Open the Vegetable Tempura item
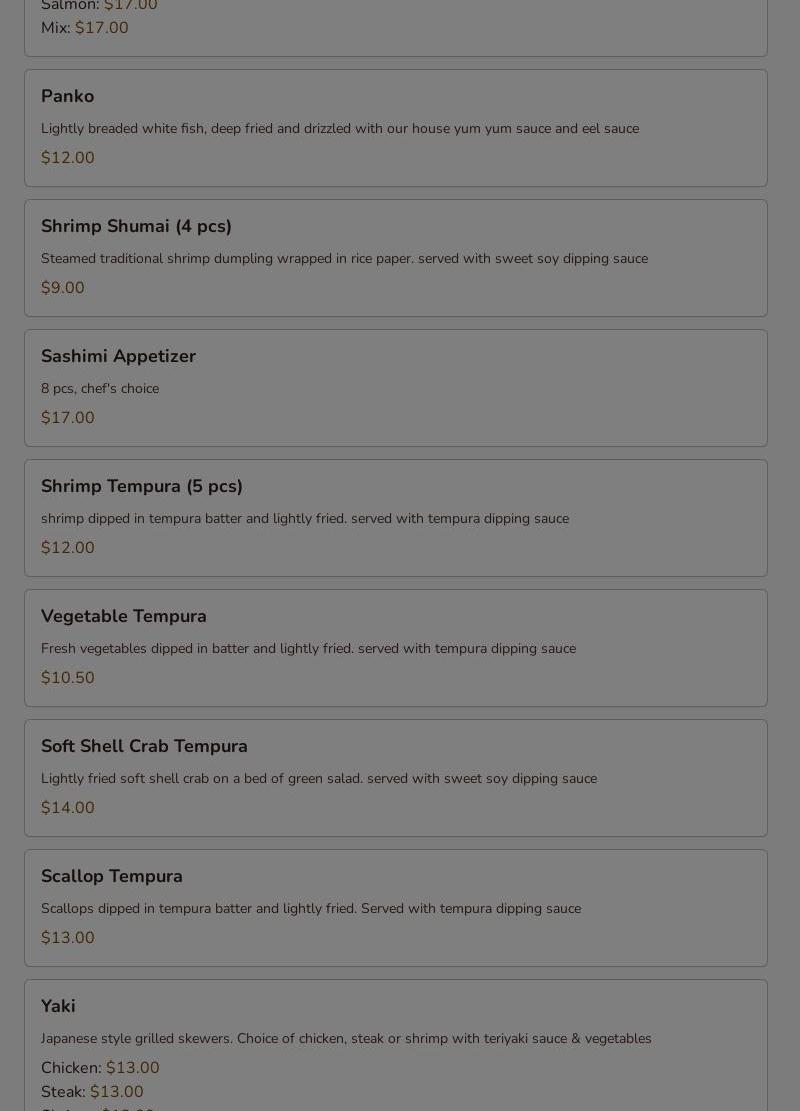 point(124,616)
